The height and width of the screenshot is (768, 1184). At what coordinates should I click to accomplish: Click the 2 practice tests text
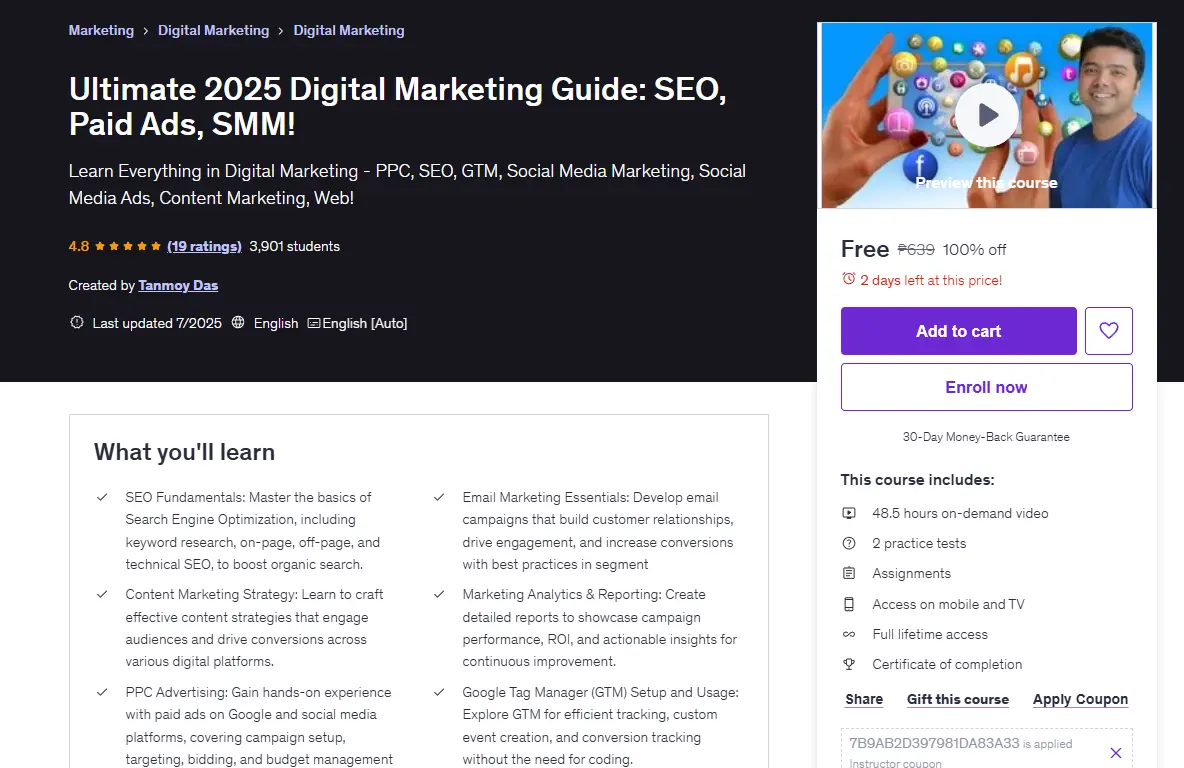click(919, 544)
